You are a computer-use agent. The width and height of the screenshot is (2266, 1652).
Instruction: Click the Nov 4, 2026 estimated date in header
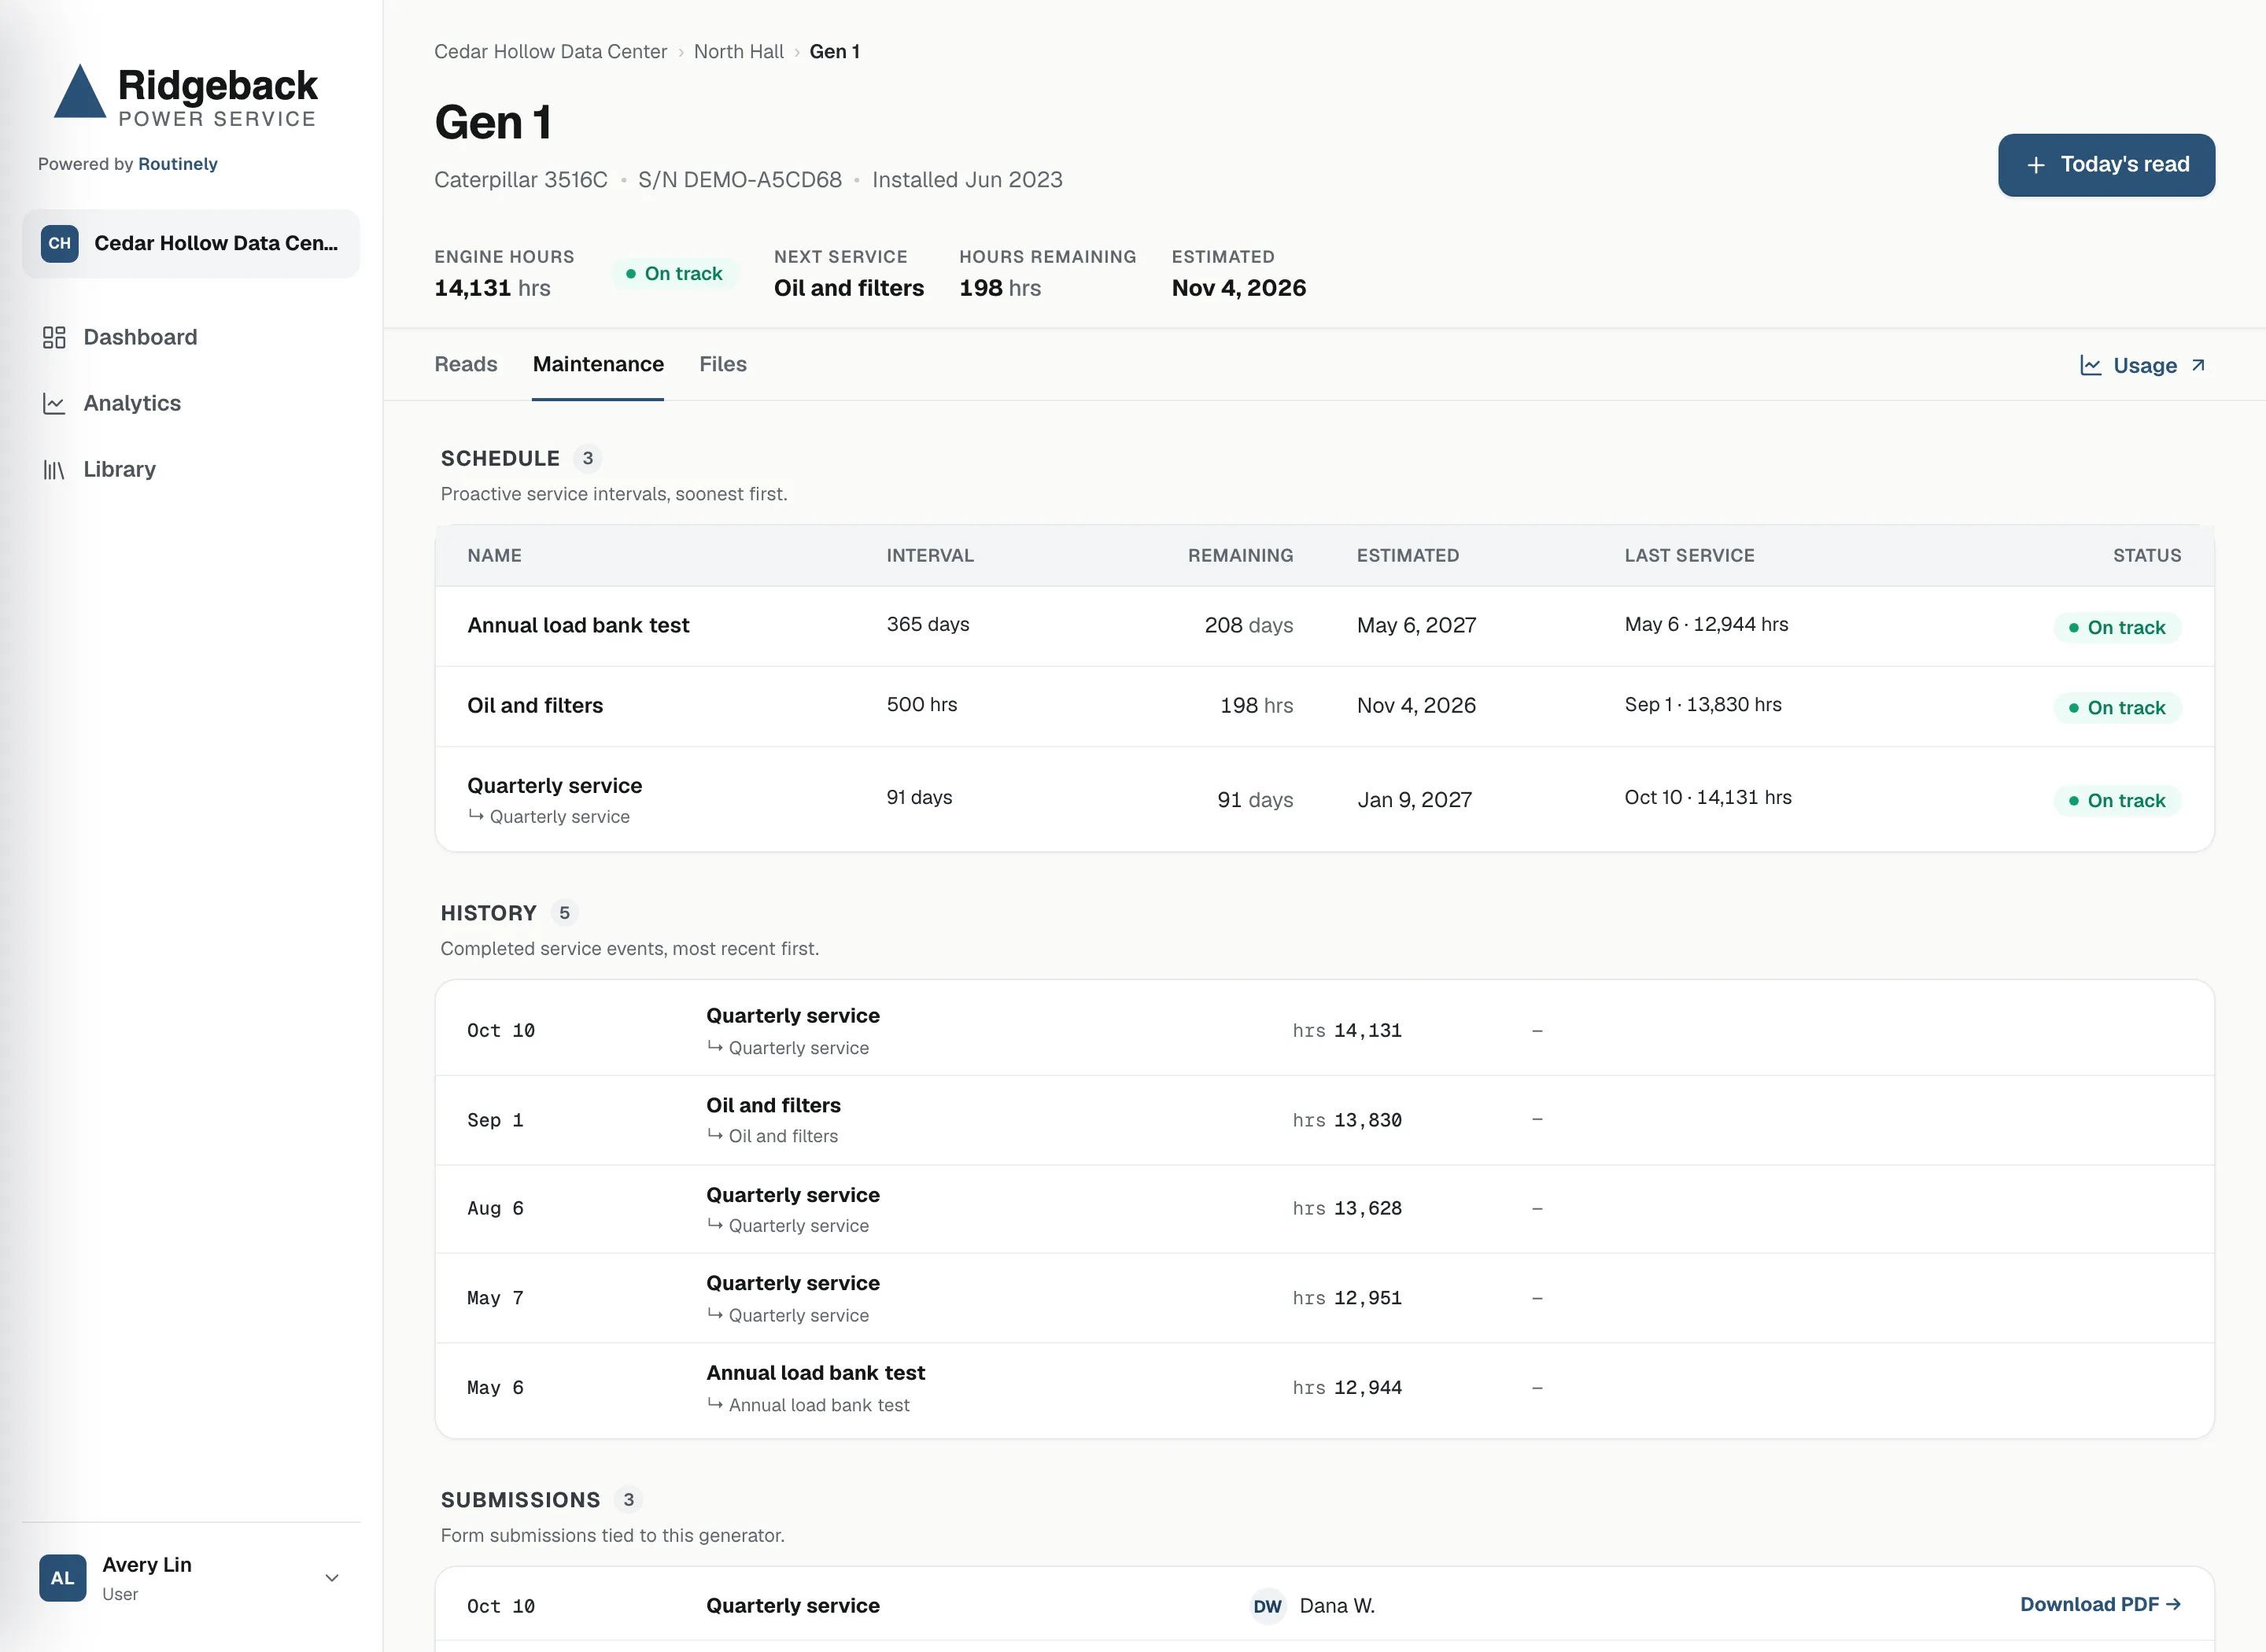[1238, 288]
